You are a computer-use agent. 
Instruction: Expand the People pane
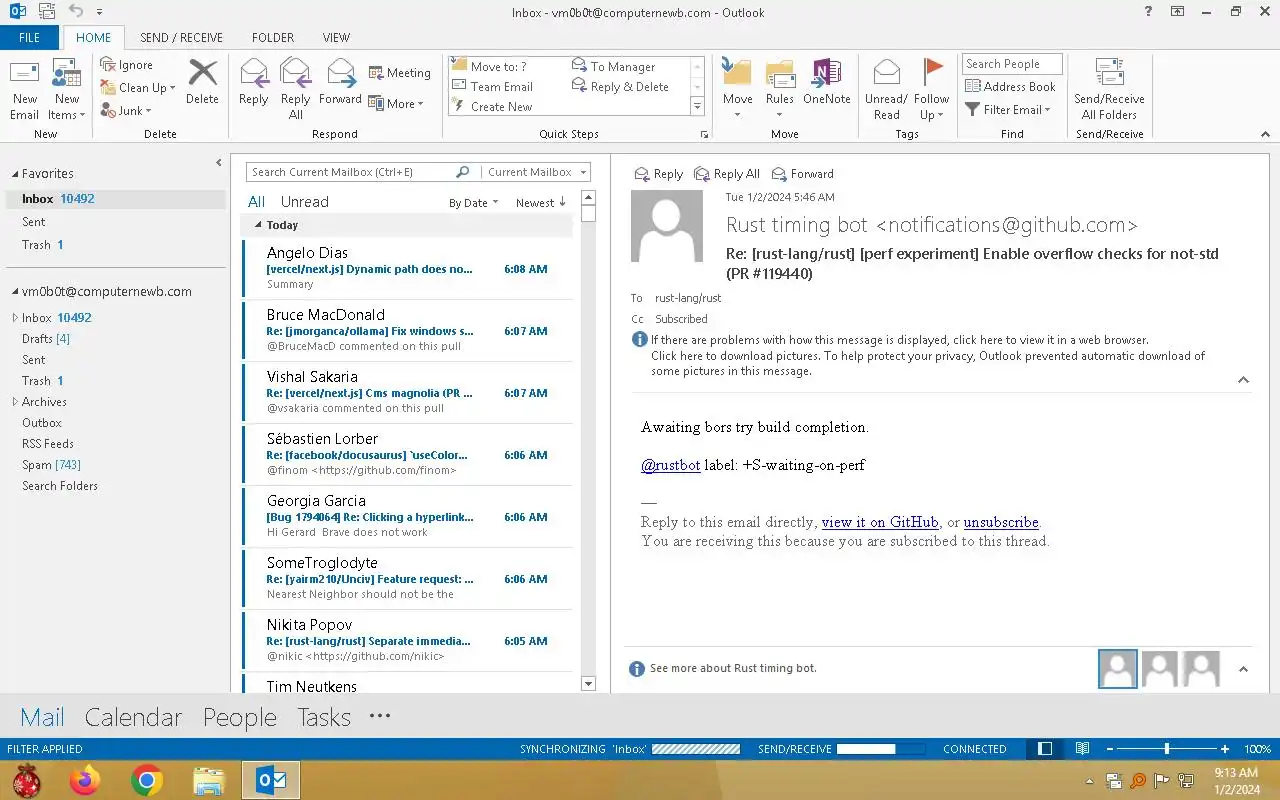[x=1243, y=669]
